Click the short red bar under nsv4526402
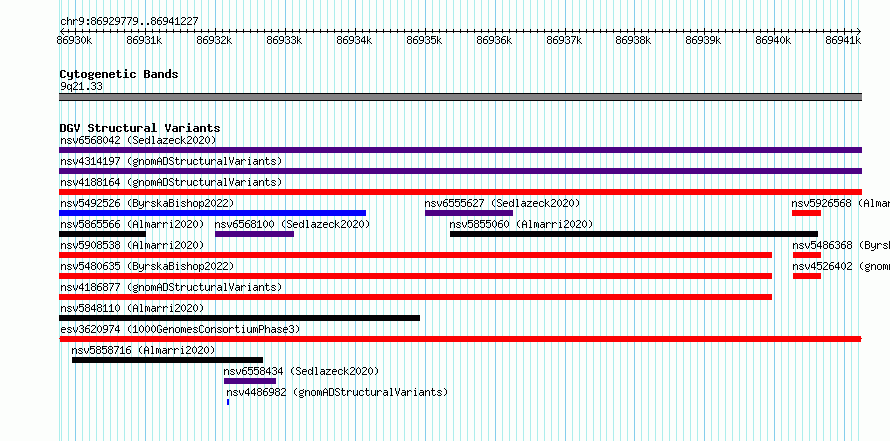This screenshot has width=890, height=441. (x=807, y=276)
